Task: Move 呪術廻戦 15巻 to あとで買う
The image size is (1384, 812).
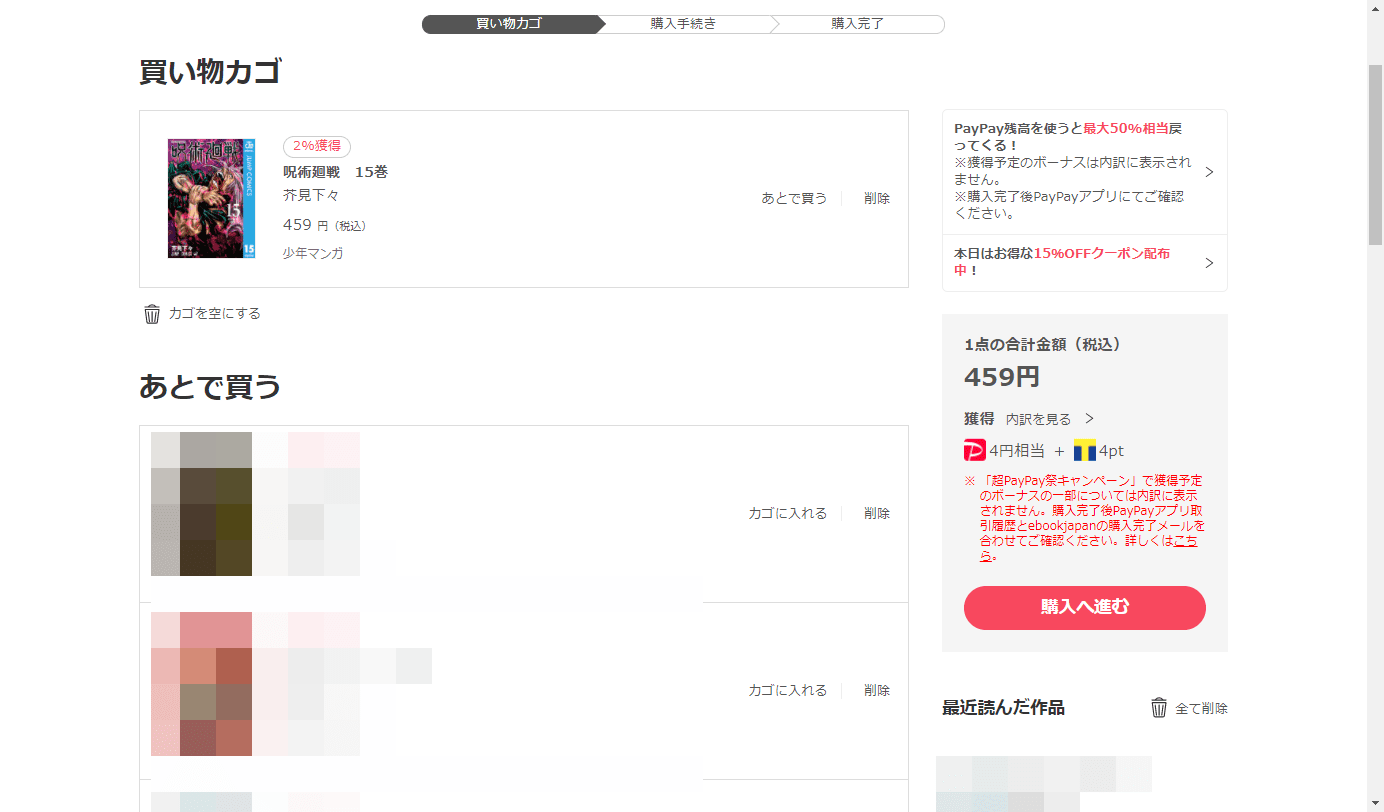Action: 795,199
